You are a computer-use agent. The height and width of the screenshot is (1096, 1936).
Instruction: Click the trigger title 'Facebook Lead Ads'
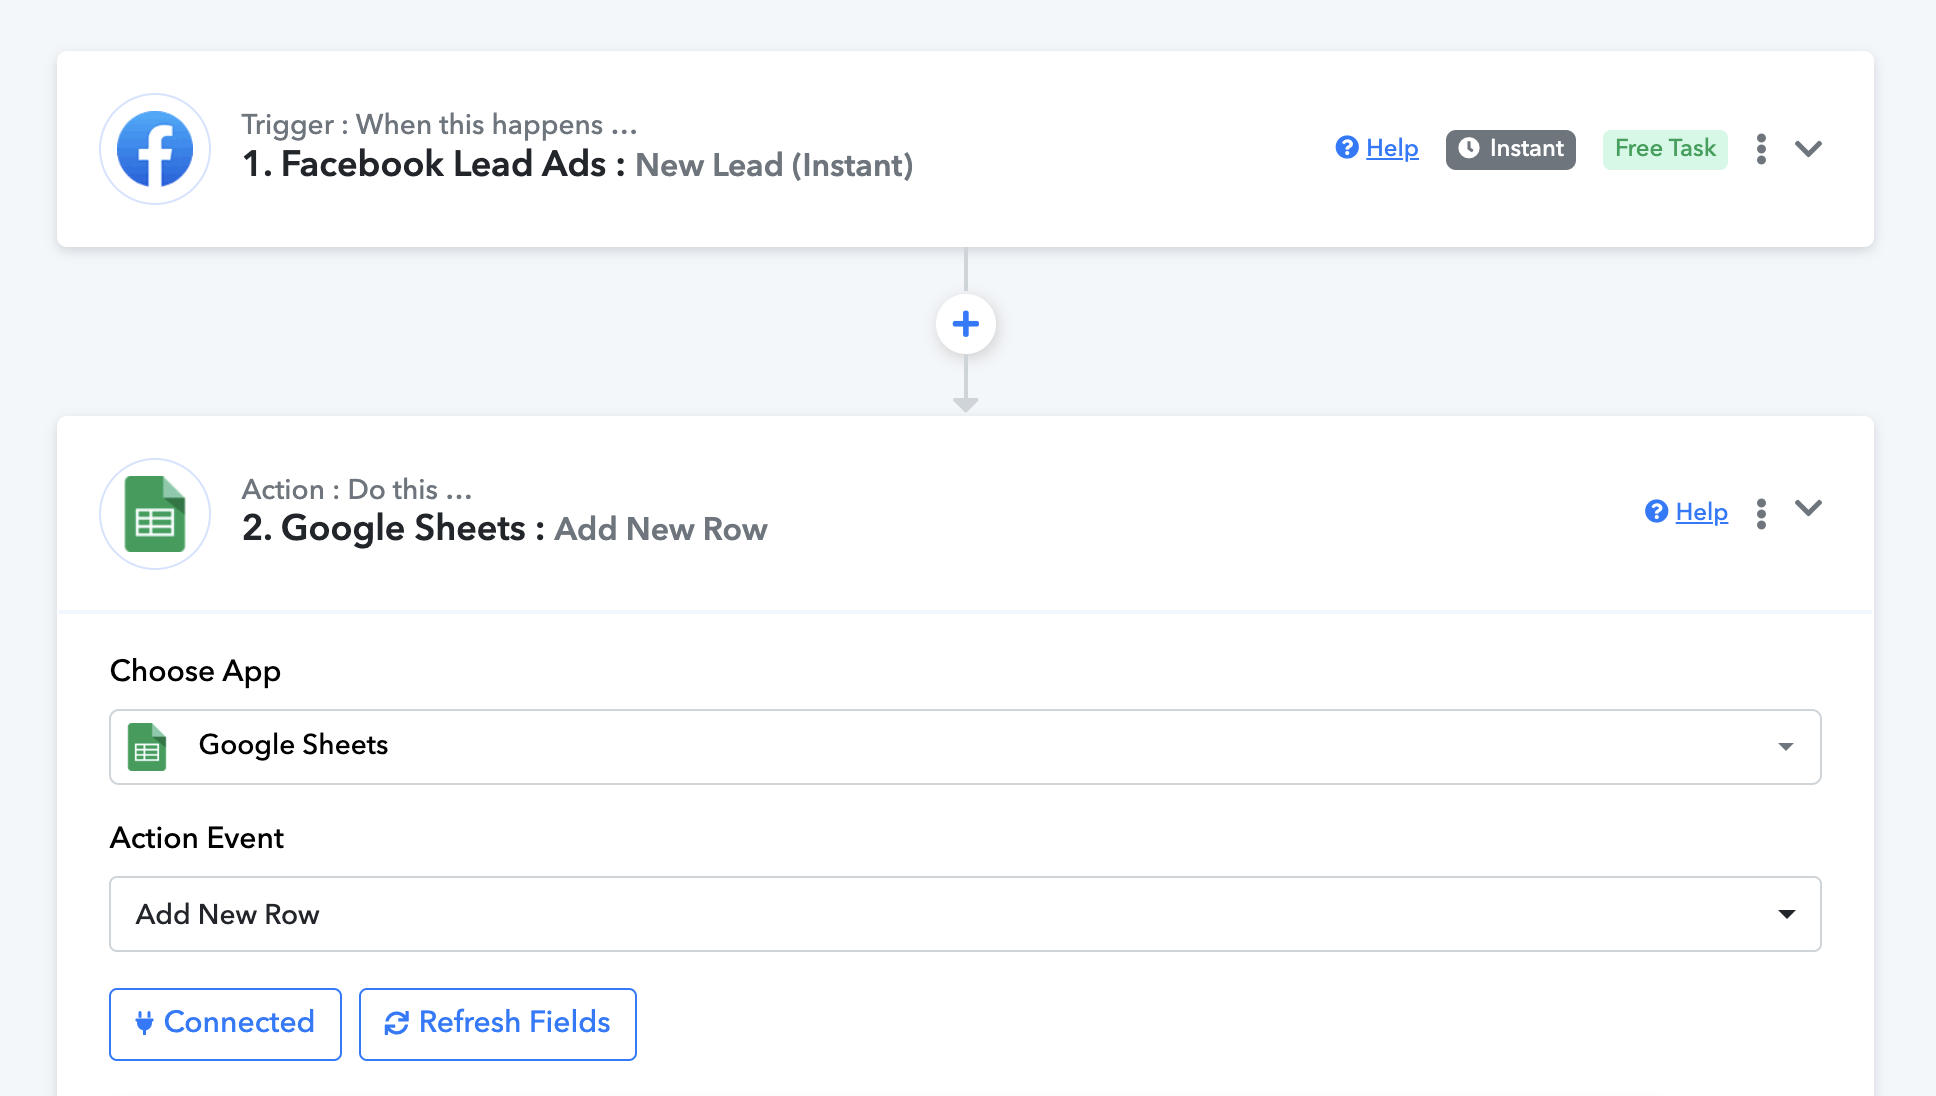pos(444,164)
